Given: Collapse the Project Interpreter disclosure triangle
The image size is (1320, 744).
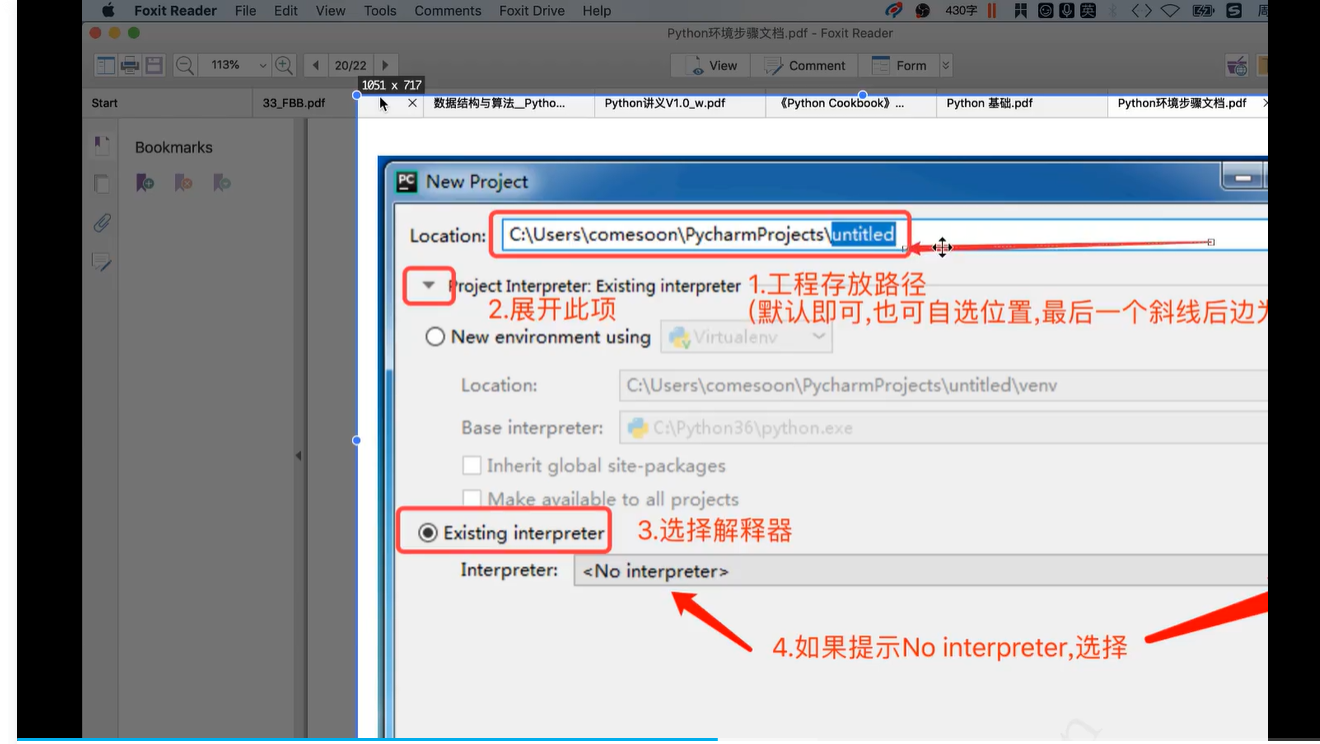Looking at the screenshot, I should tap(428, 285).
